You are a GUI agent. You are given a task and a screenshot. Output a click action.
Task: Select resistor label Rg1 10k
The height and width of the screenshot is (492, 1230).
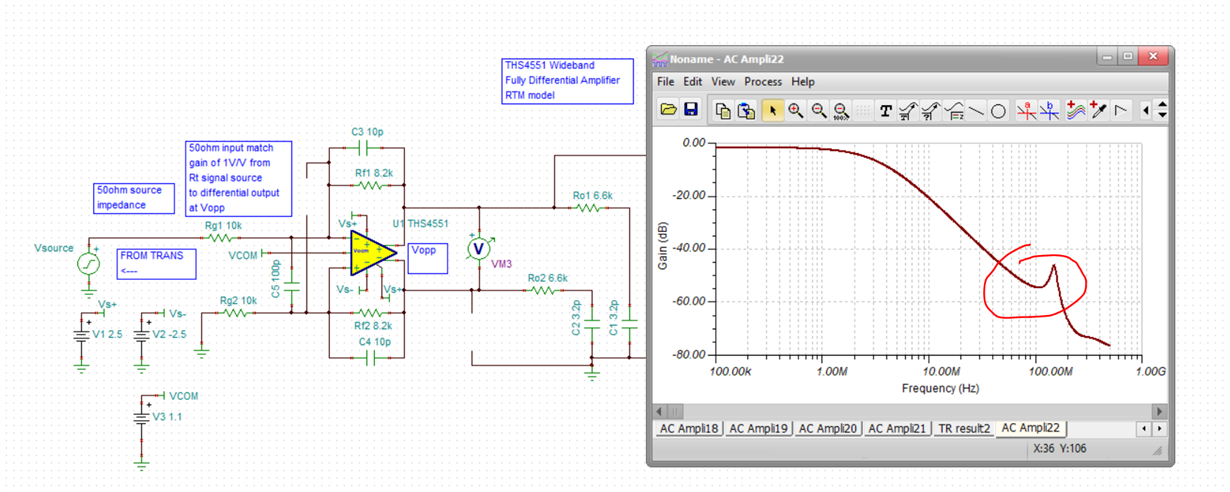tap(223, 226)
